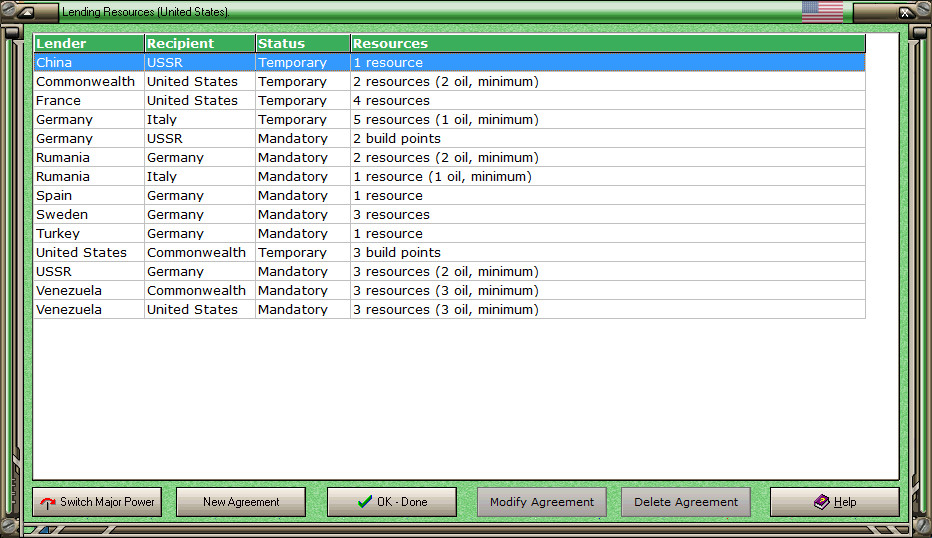Select the Sweden lender row

click(449, 215)
